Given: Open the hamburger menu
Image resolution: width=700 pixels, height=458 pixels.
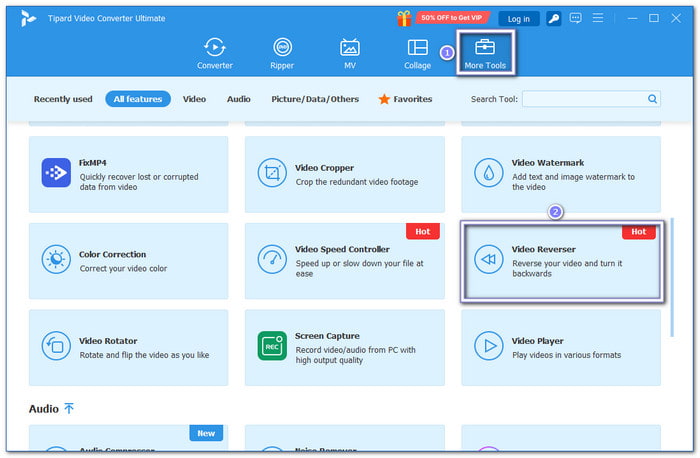Looking at the screenshot, I should pyautogui.click(x=598, y=18).
